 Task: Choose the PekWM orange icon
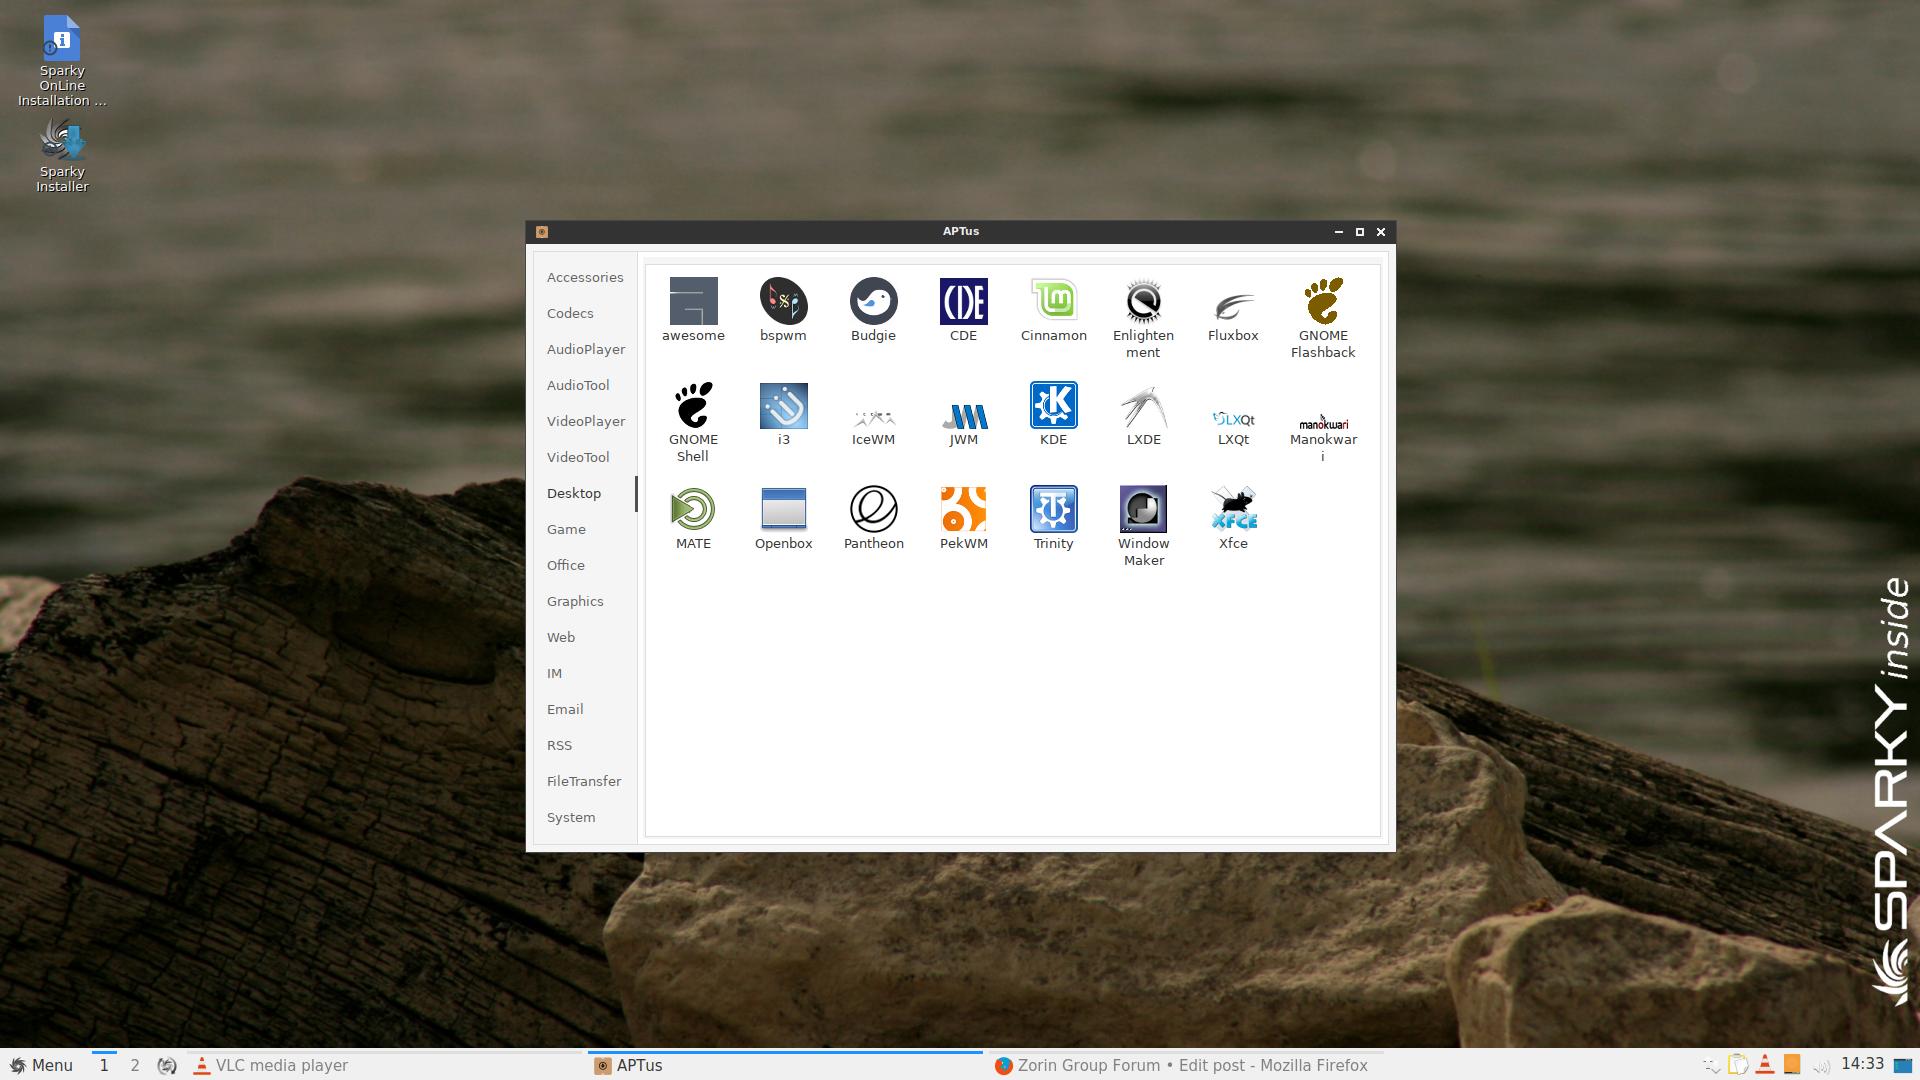[x=963, y=509]
